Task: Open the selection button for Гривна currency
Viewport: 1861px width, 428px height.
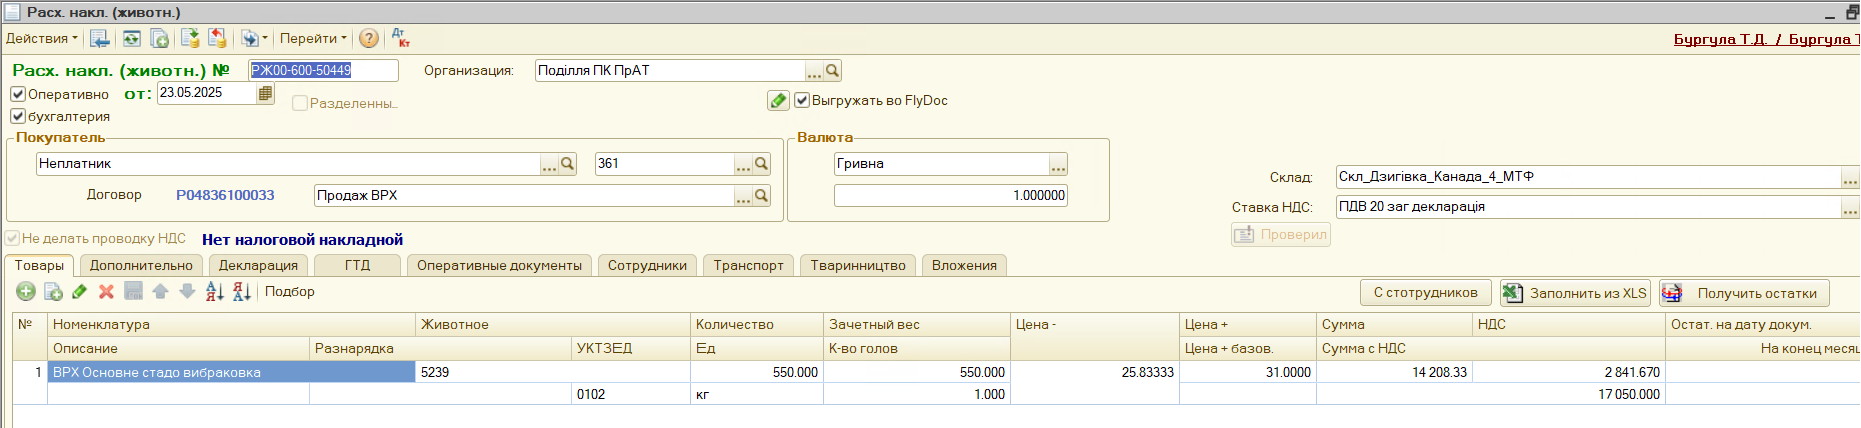Action: [1058, 164]
